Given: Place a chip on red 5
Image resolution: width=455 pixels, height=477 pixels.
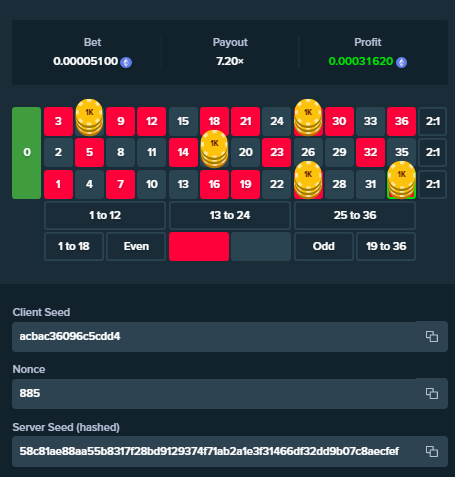Looking at the screenshot, I should (89, 152).
